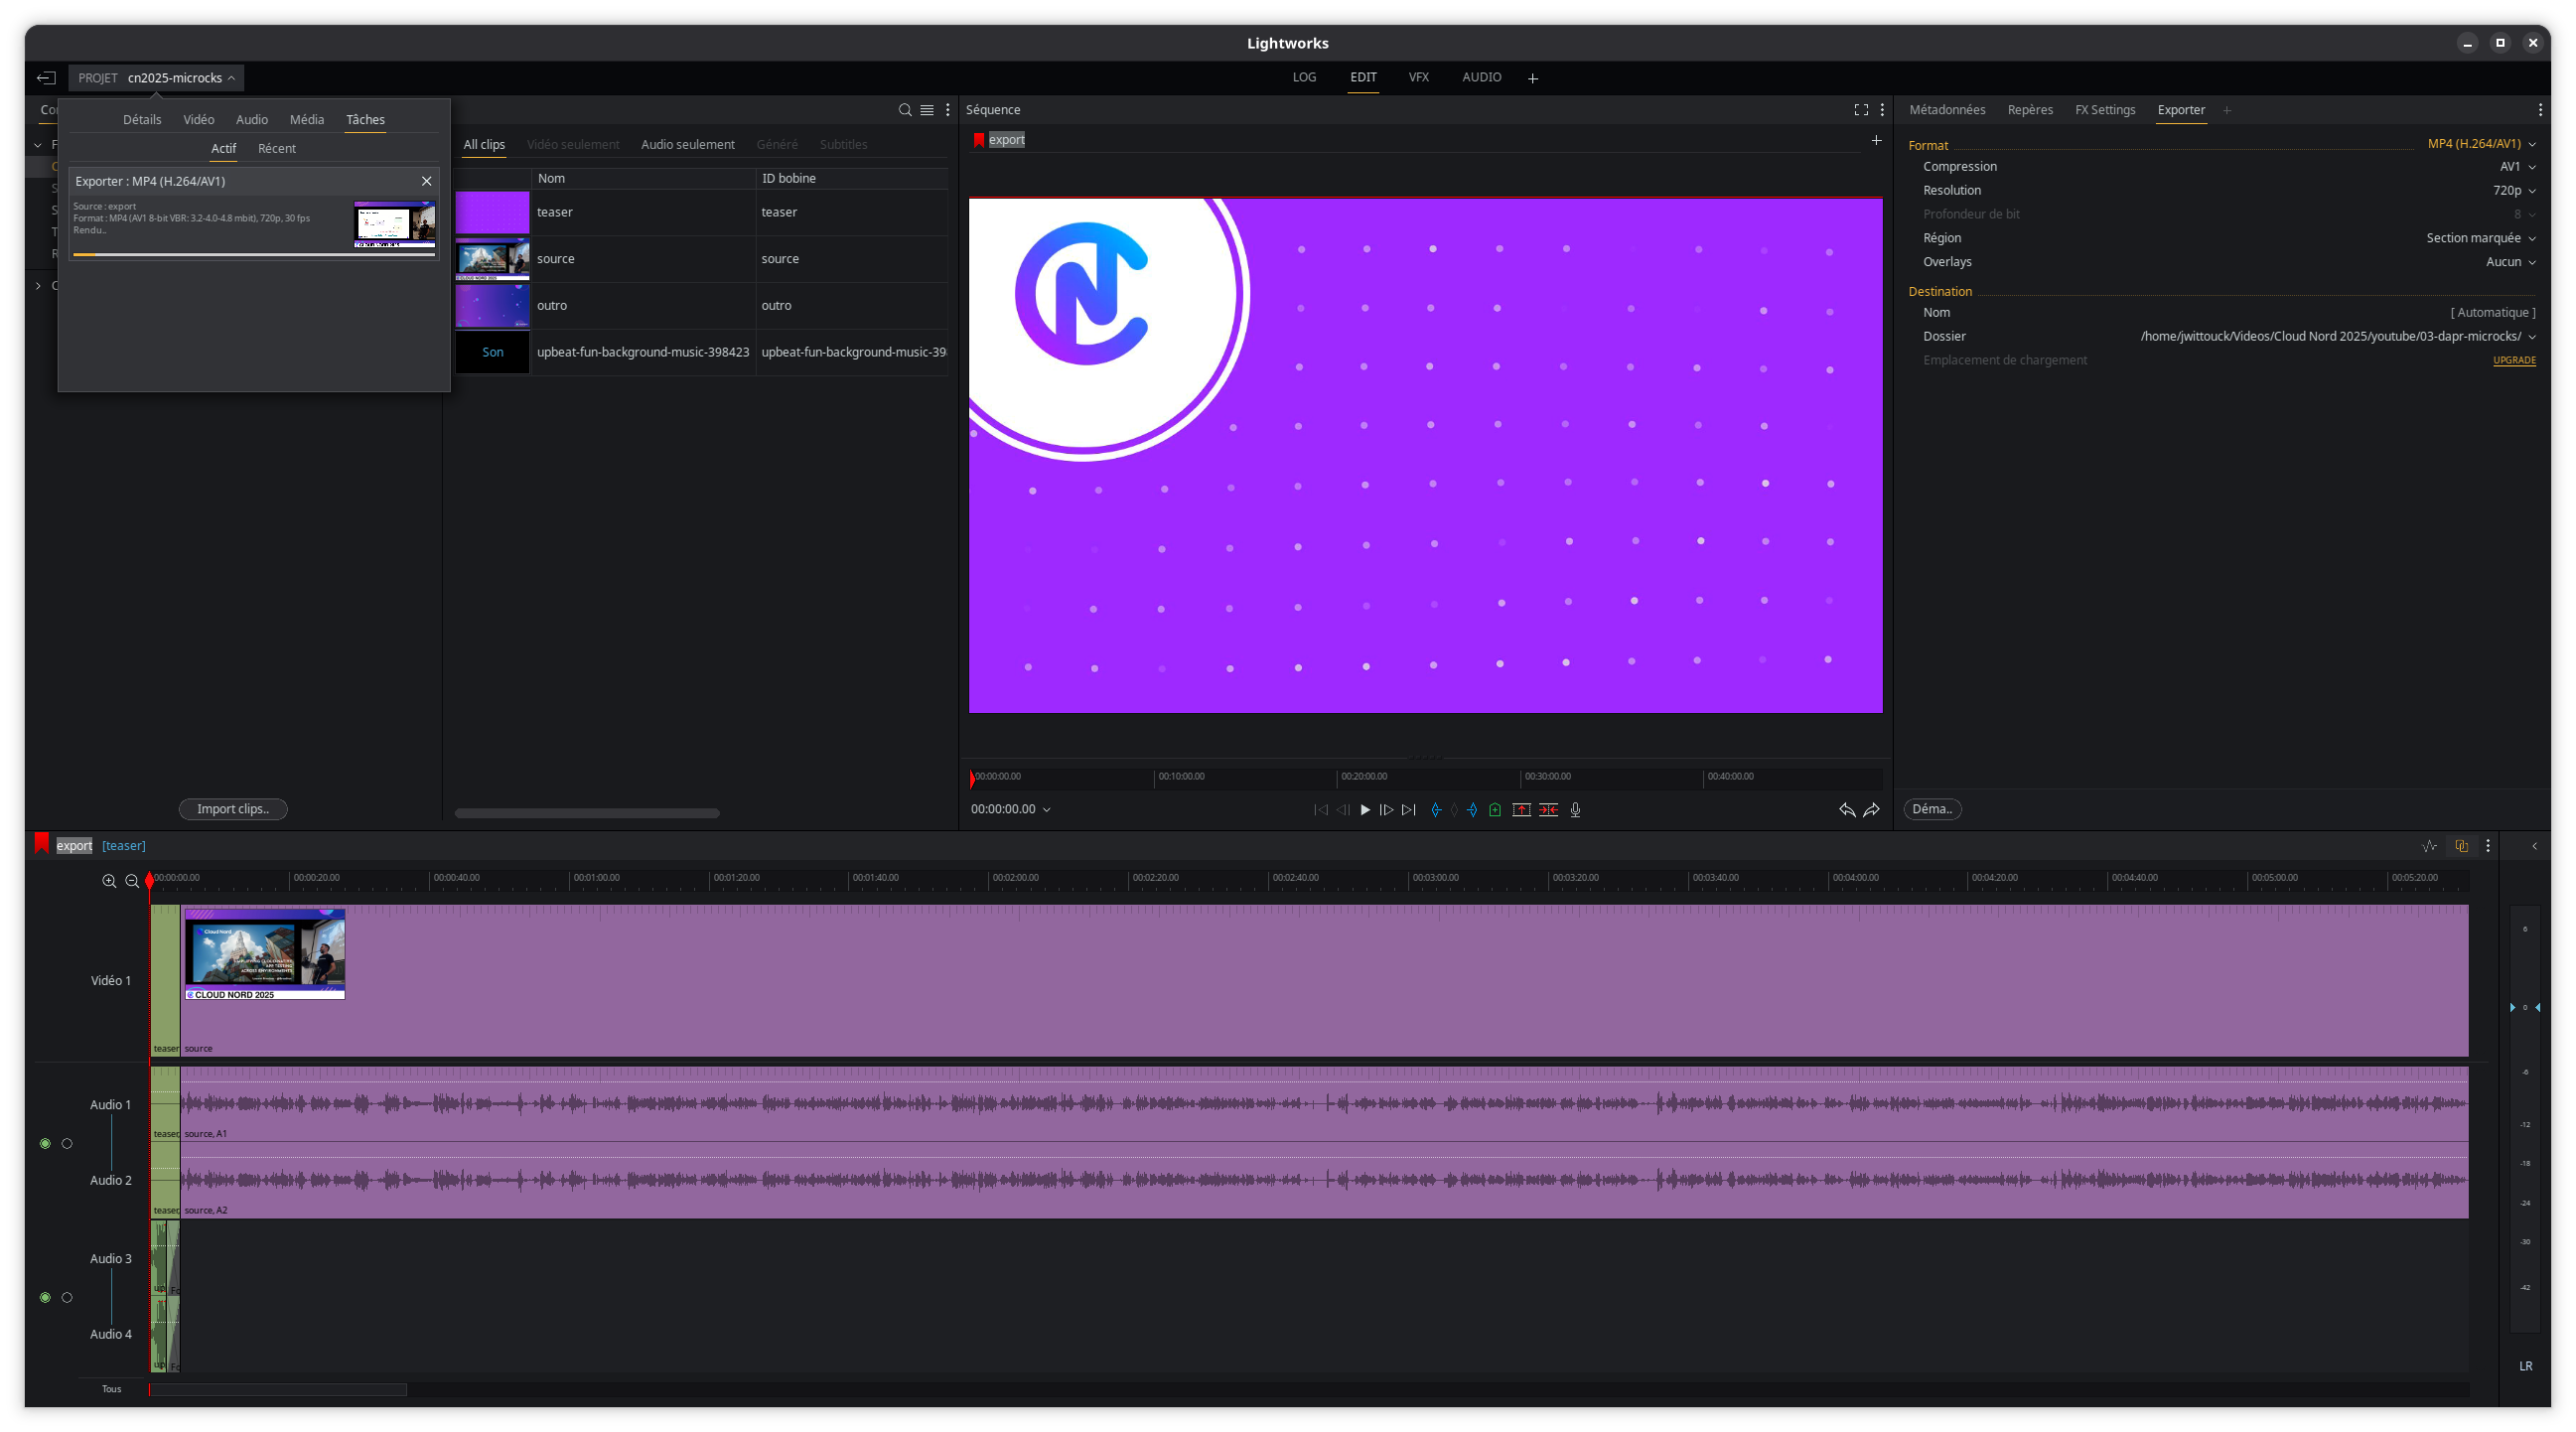Click the microphone voice-over record icon
2576x1432 pixels.
(1575, 810)
